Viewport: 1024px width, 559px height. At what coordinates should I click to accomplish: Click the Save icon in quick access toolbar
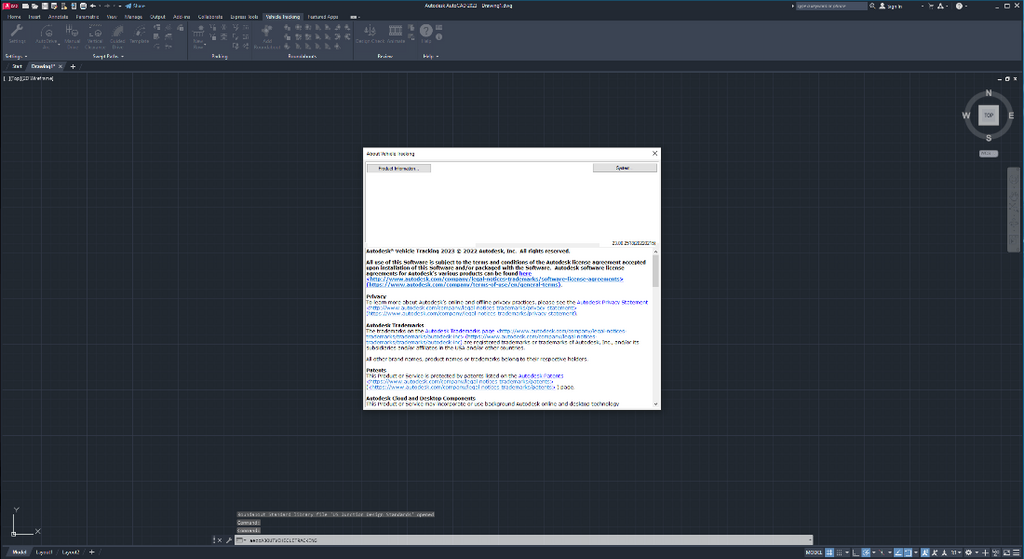44,6
